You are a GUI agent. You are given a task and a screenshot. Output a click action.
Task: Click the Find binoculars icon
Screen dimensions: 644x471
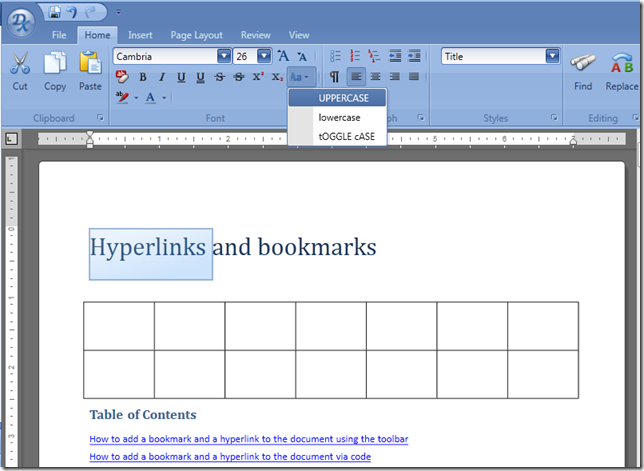point(583,63)
